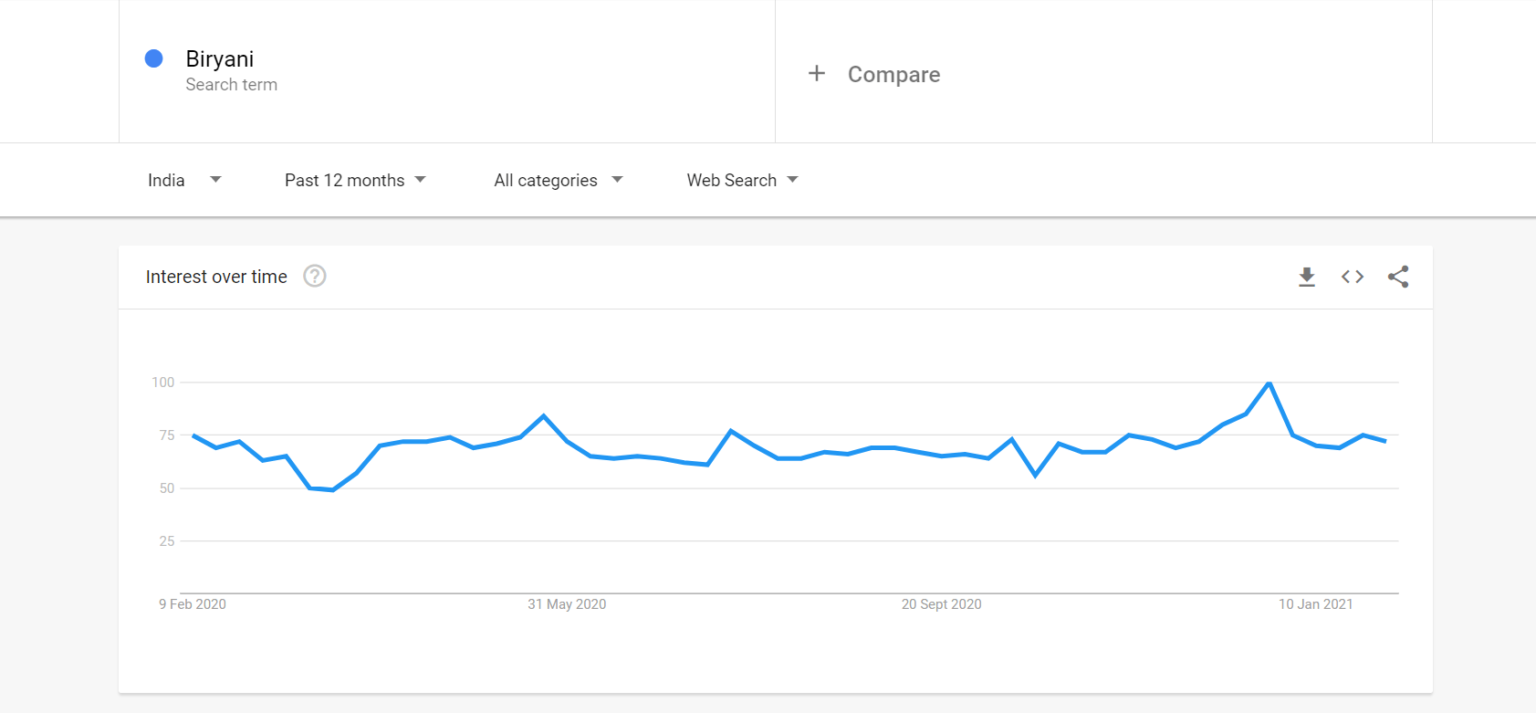This screenshot has width=1536, height=713.
Task: Download the Interest over time data
Action: click(x=1306, y=277)
